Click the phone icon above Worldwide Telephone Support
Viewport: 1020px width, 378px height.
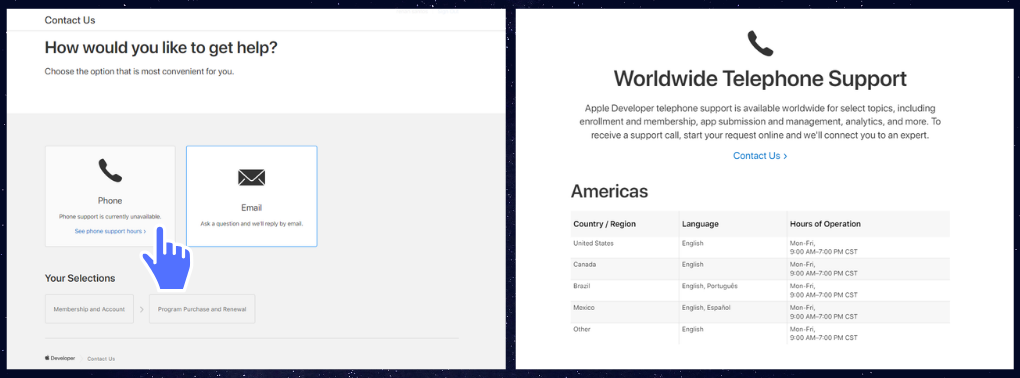[x=760, y=44]
